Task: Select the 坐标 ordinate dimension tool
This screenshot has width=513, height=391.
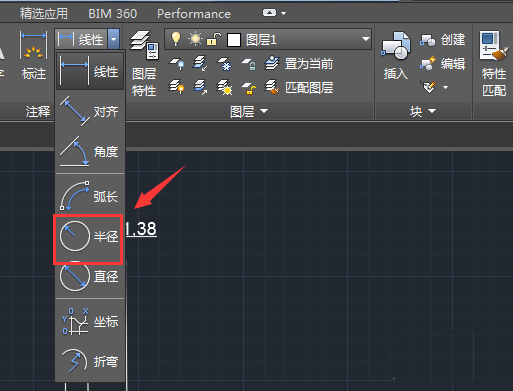Action: pos(89,322)
